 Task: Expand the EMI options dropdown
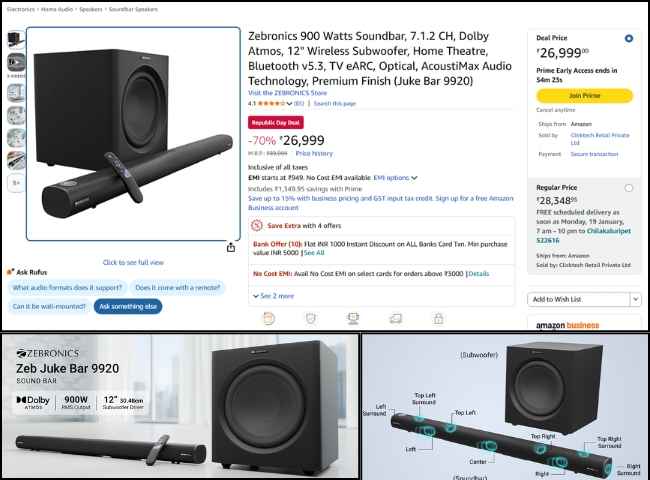[x=395, y=178]
